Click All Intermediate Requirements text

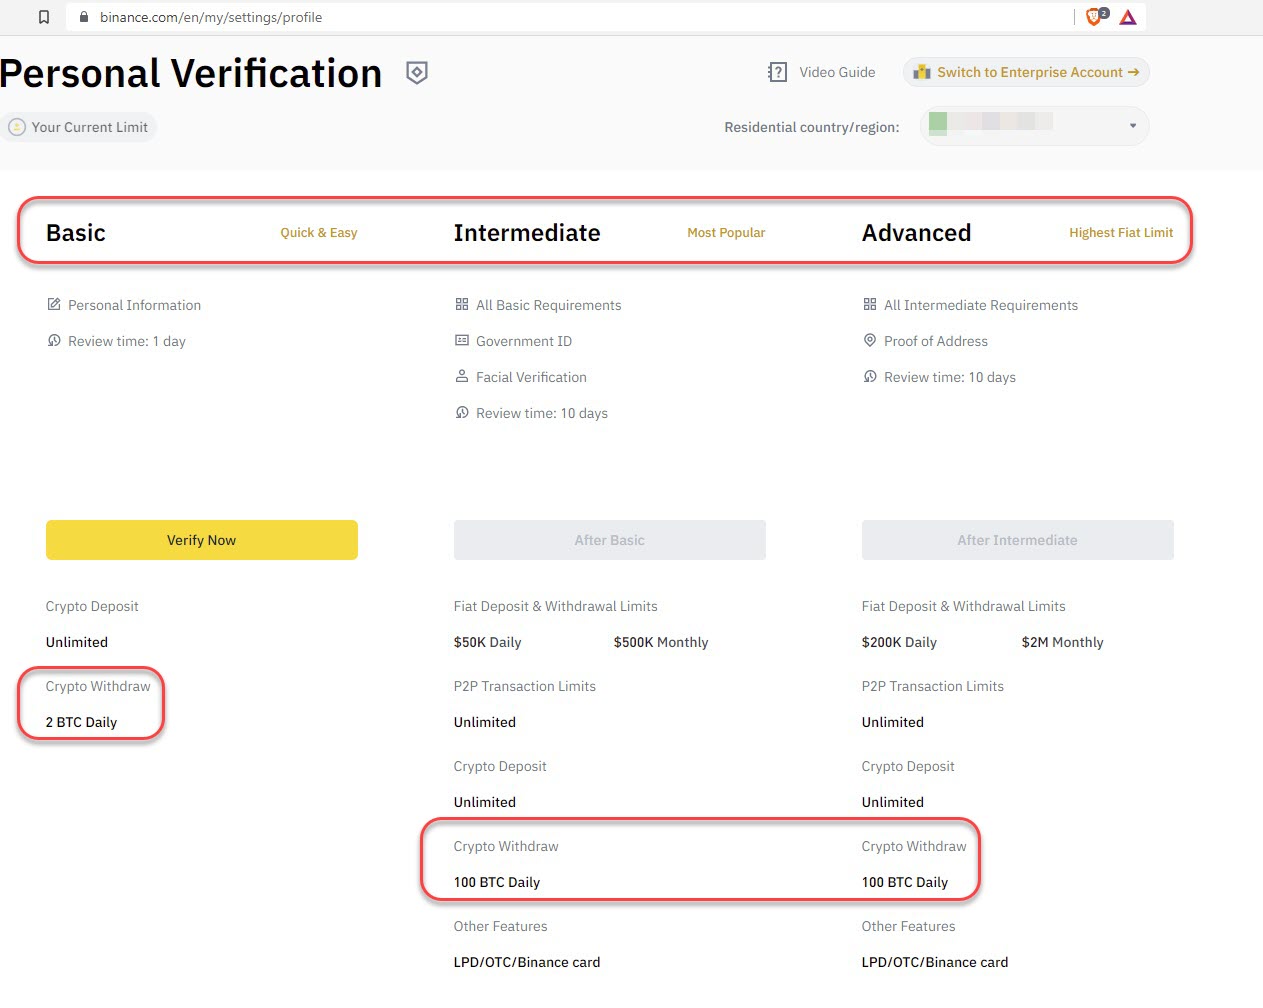tap(981, 305)
